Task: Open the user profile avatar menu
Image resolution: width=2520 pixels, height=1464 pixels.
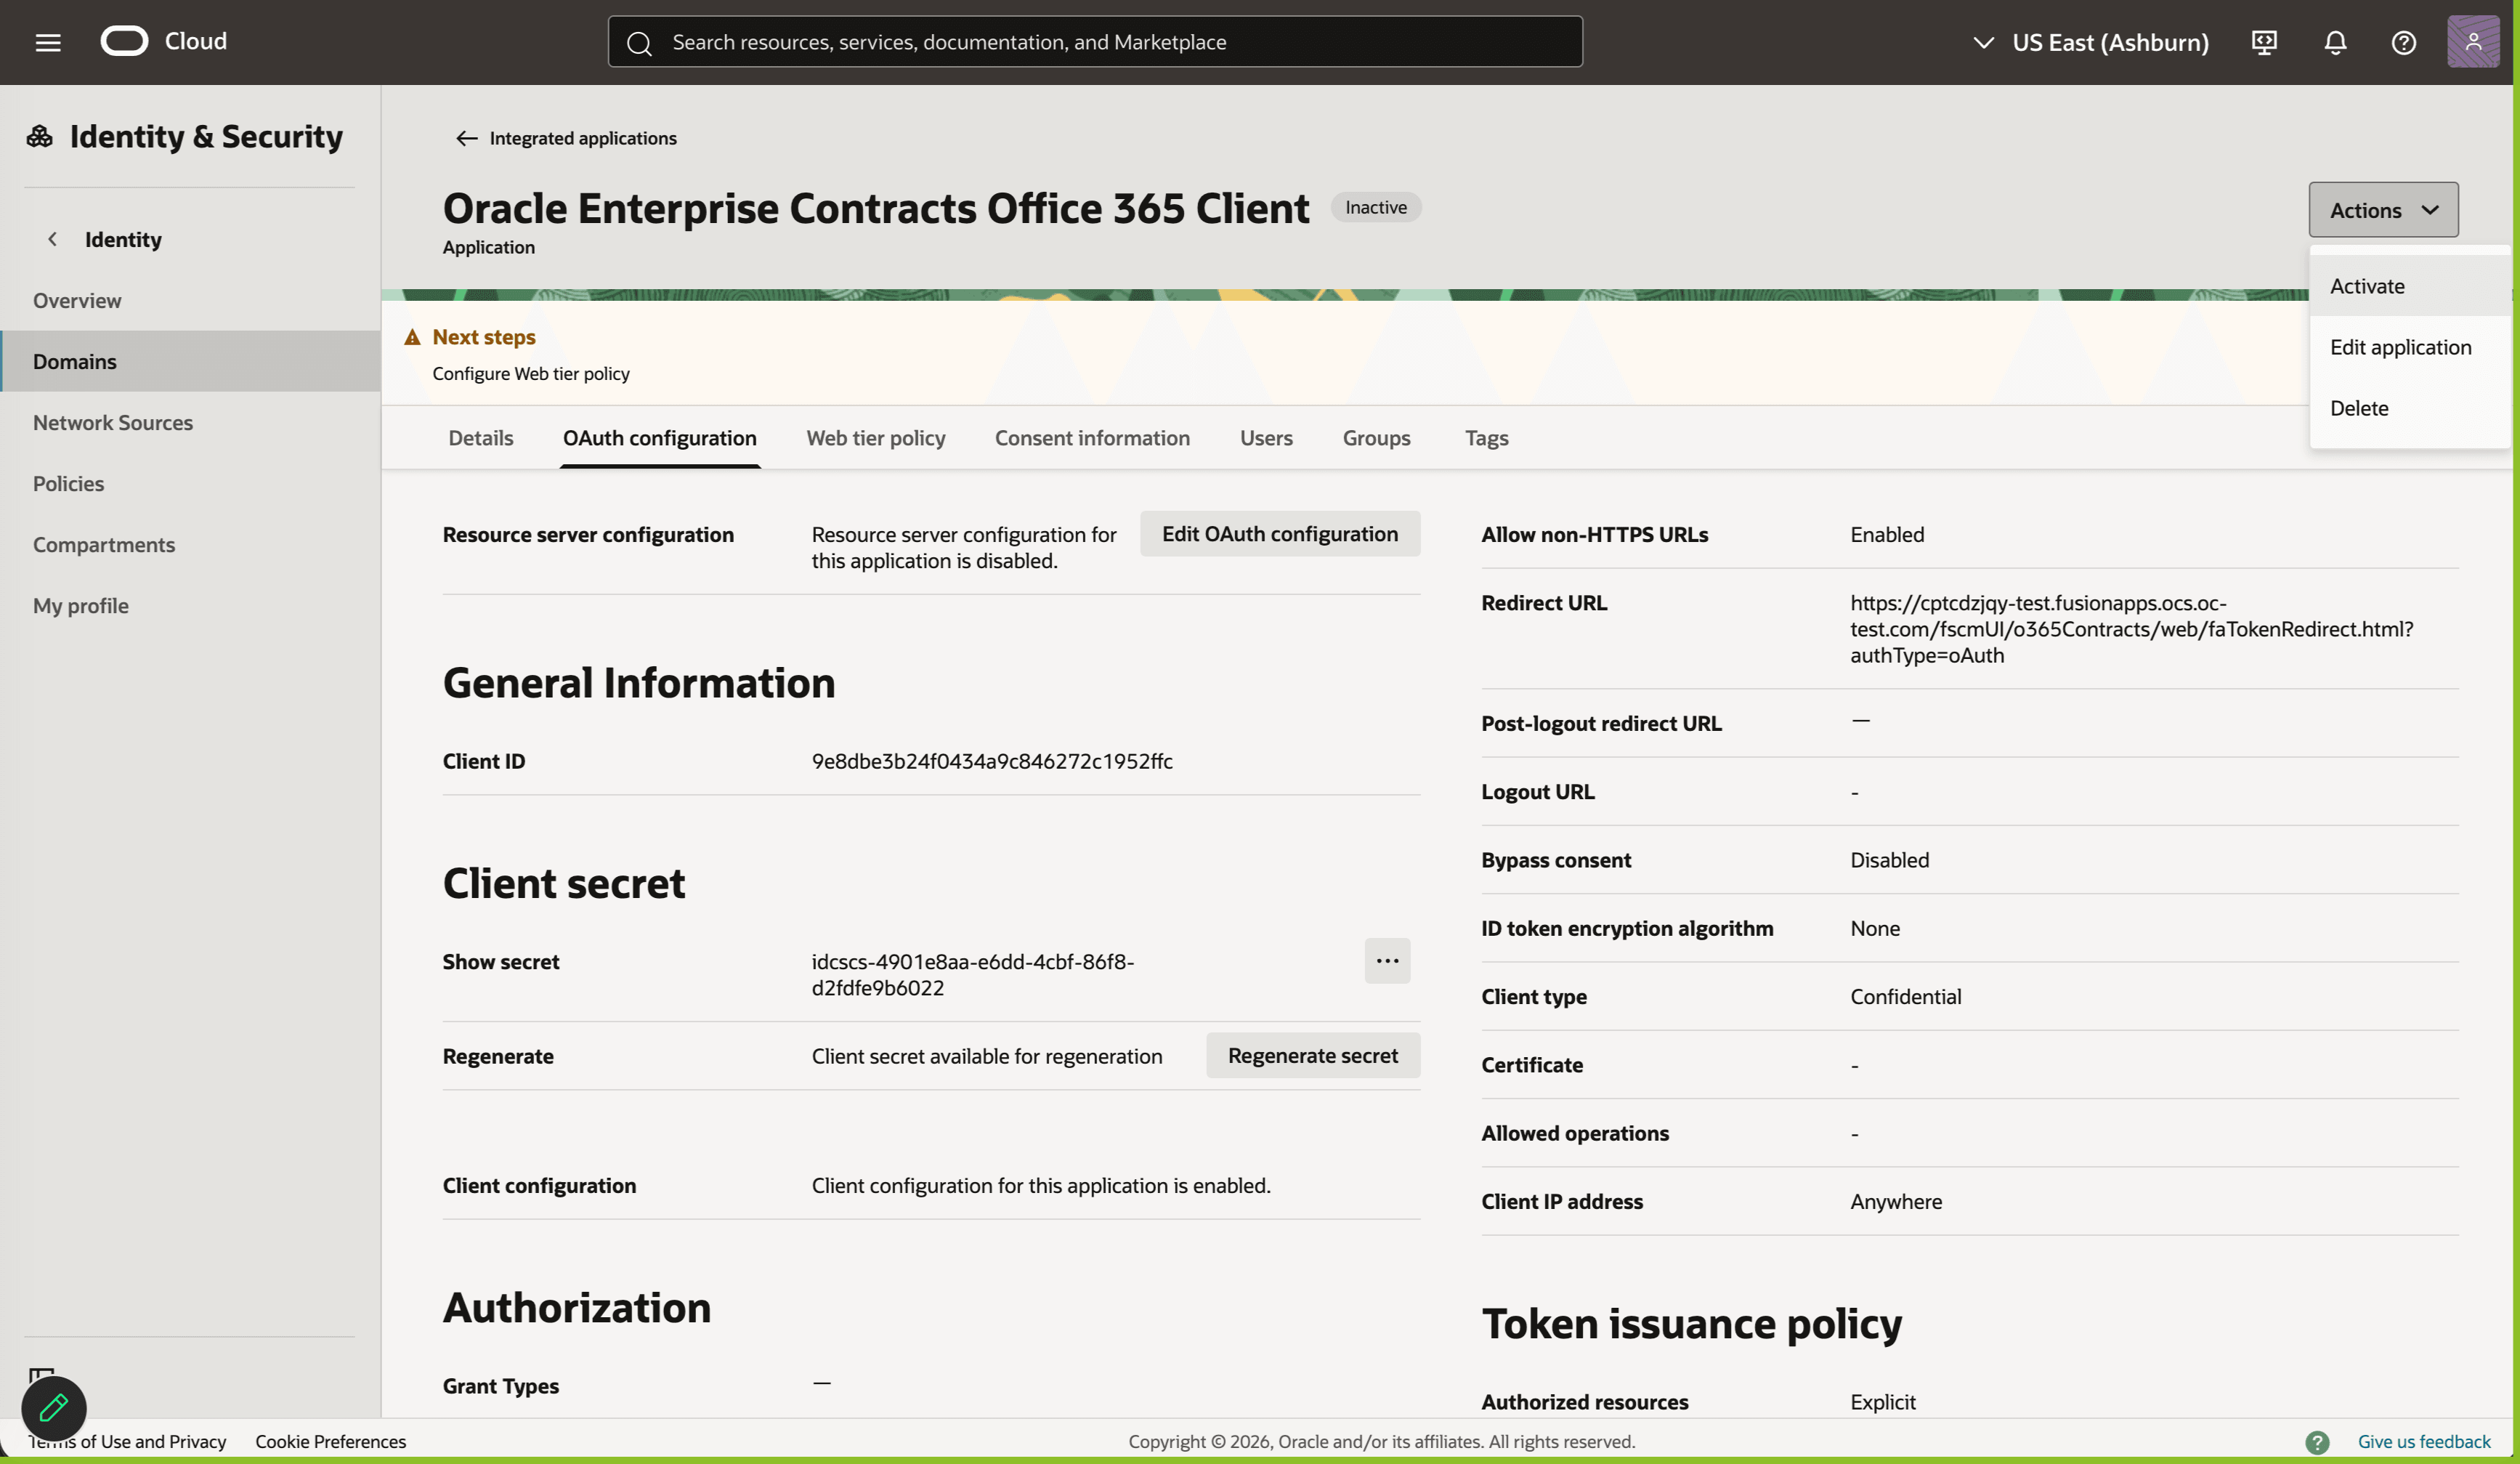Action: pyautogui.click(x=2473, y=42)
